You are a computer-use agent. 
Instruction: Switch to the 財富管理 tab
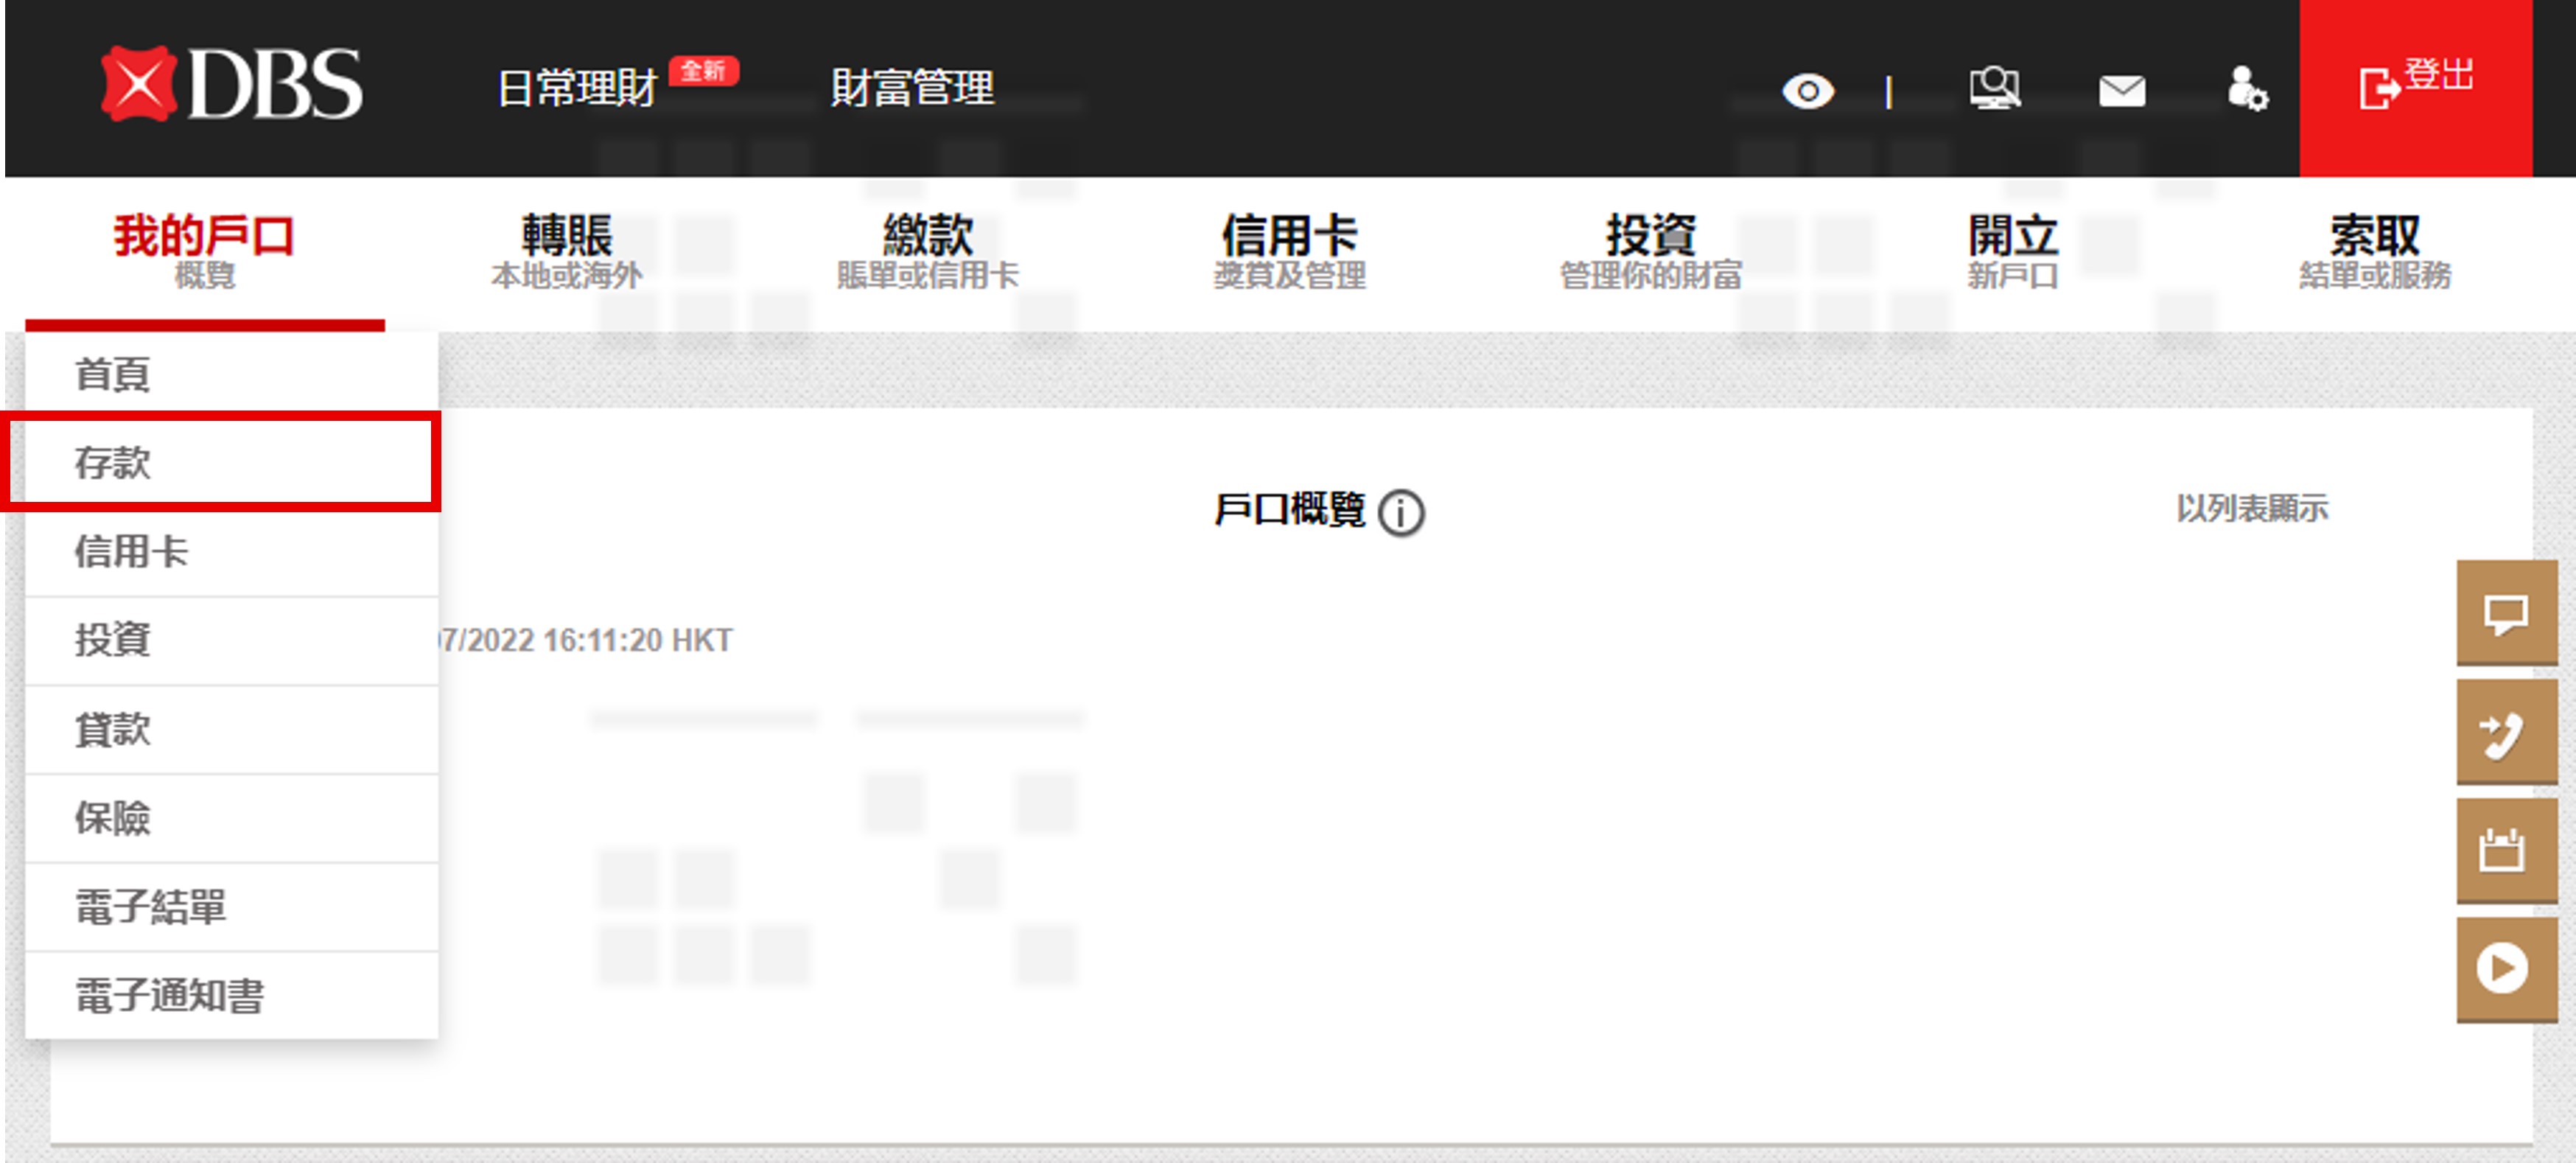tap(912, 89)
